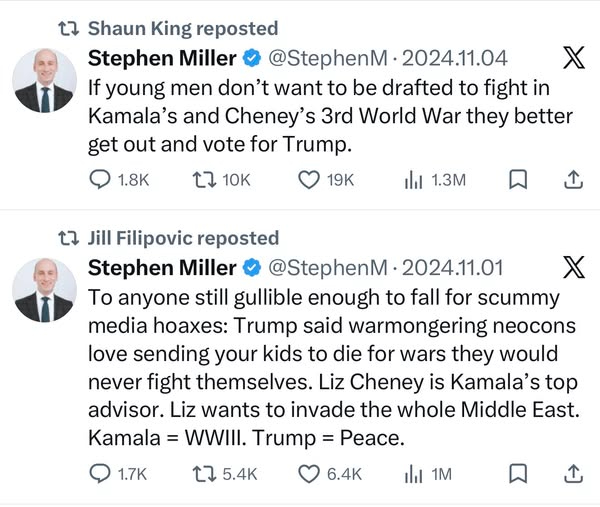Open the 2024.11.04 post timestamp
The image size is (600, 507).
pos(455,58)
